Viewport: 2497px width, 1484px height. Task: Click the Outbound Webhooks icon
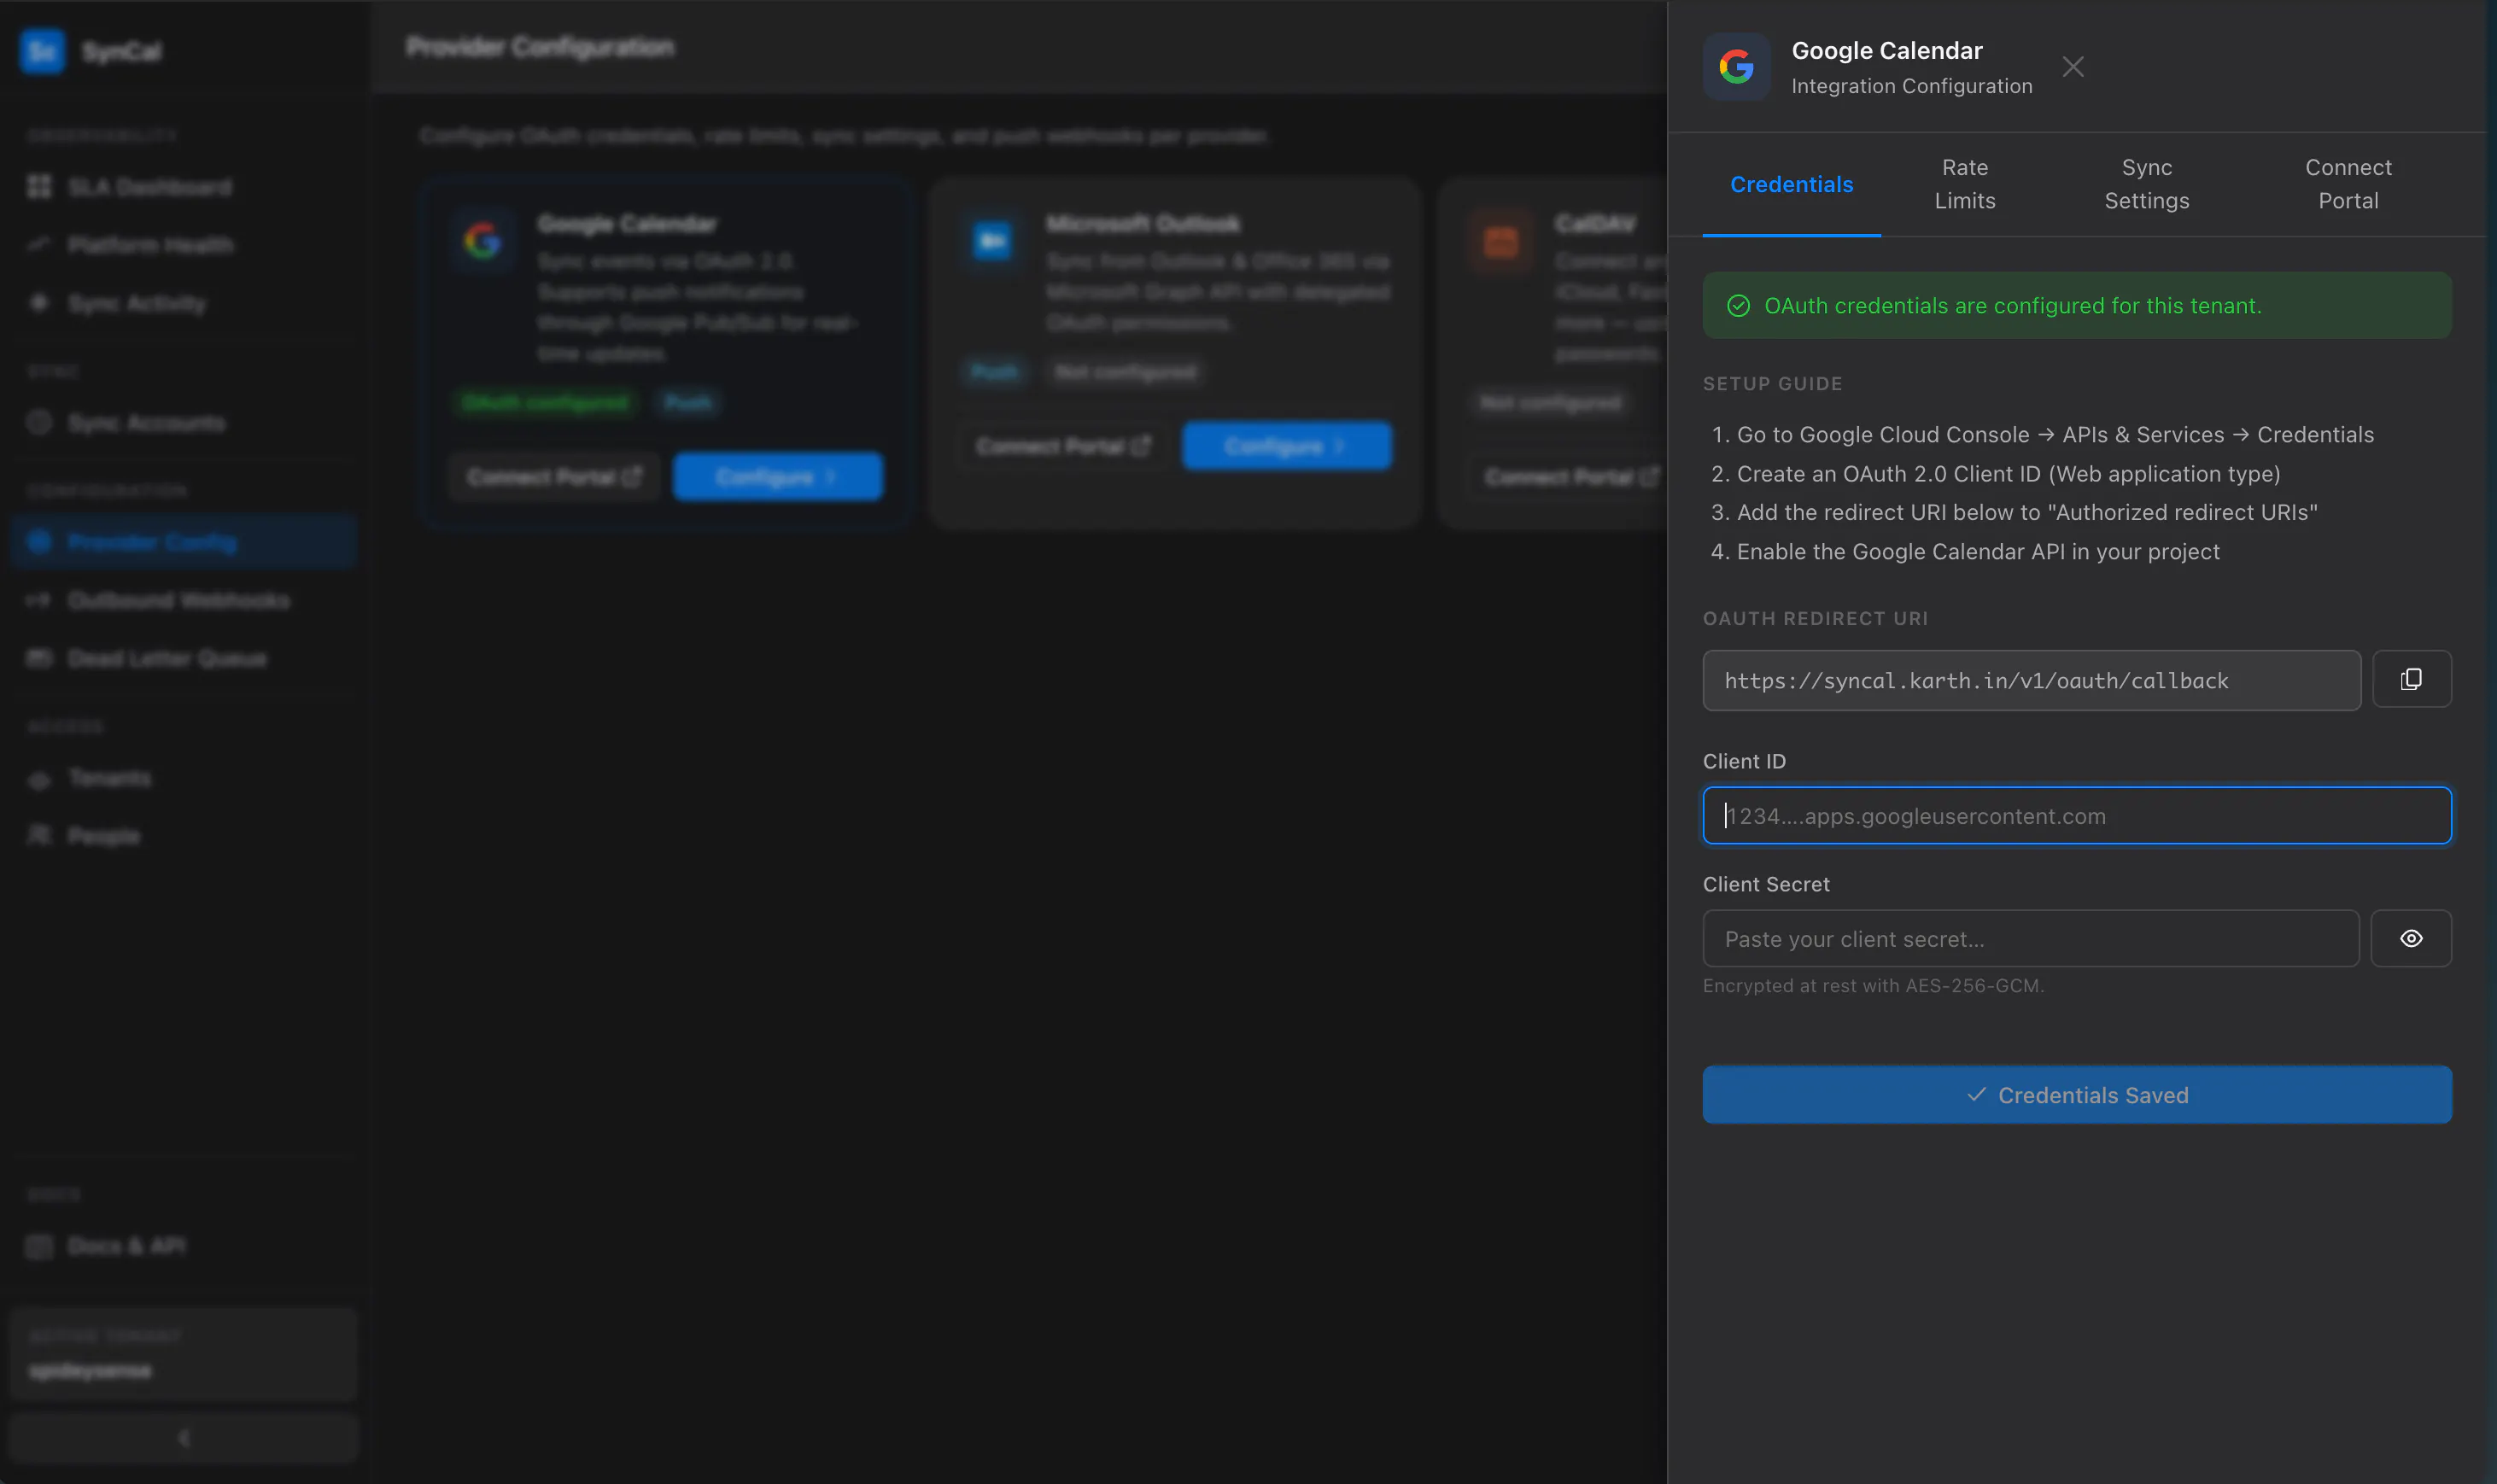pyautogui.click(x=39, y=600)
